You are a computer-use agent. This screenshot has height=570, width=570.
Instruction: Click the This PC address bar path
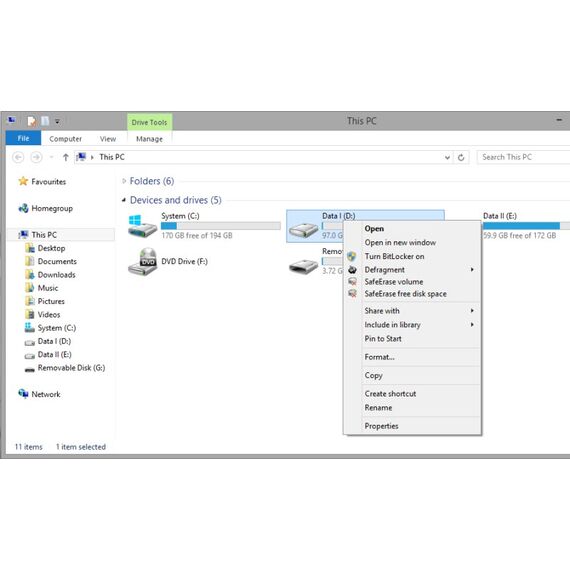112,157
